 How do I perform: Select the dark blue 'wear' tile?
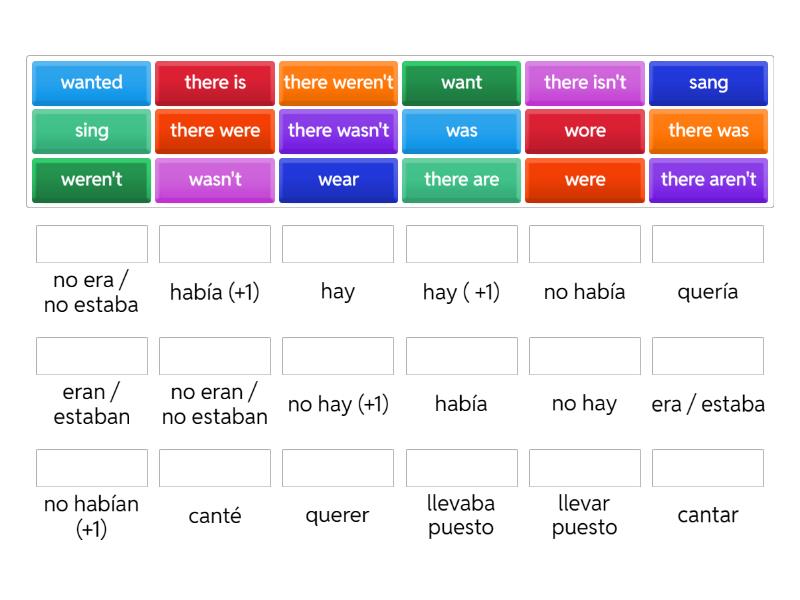(x=338, y=180)
